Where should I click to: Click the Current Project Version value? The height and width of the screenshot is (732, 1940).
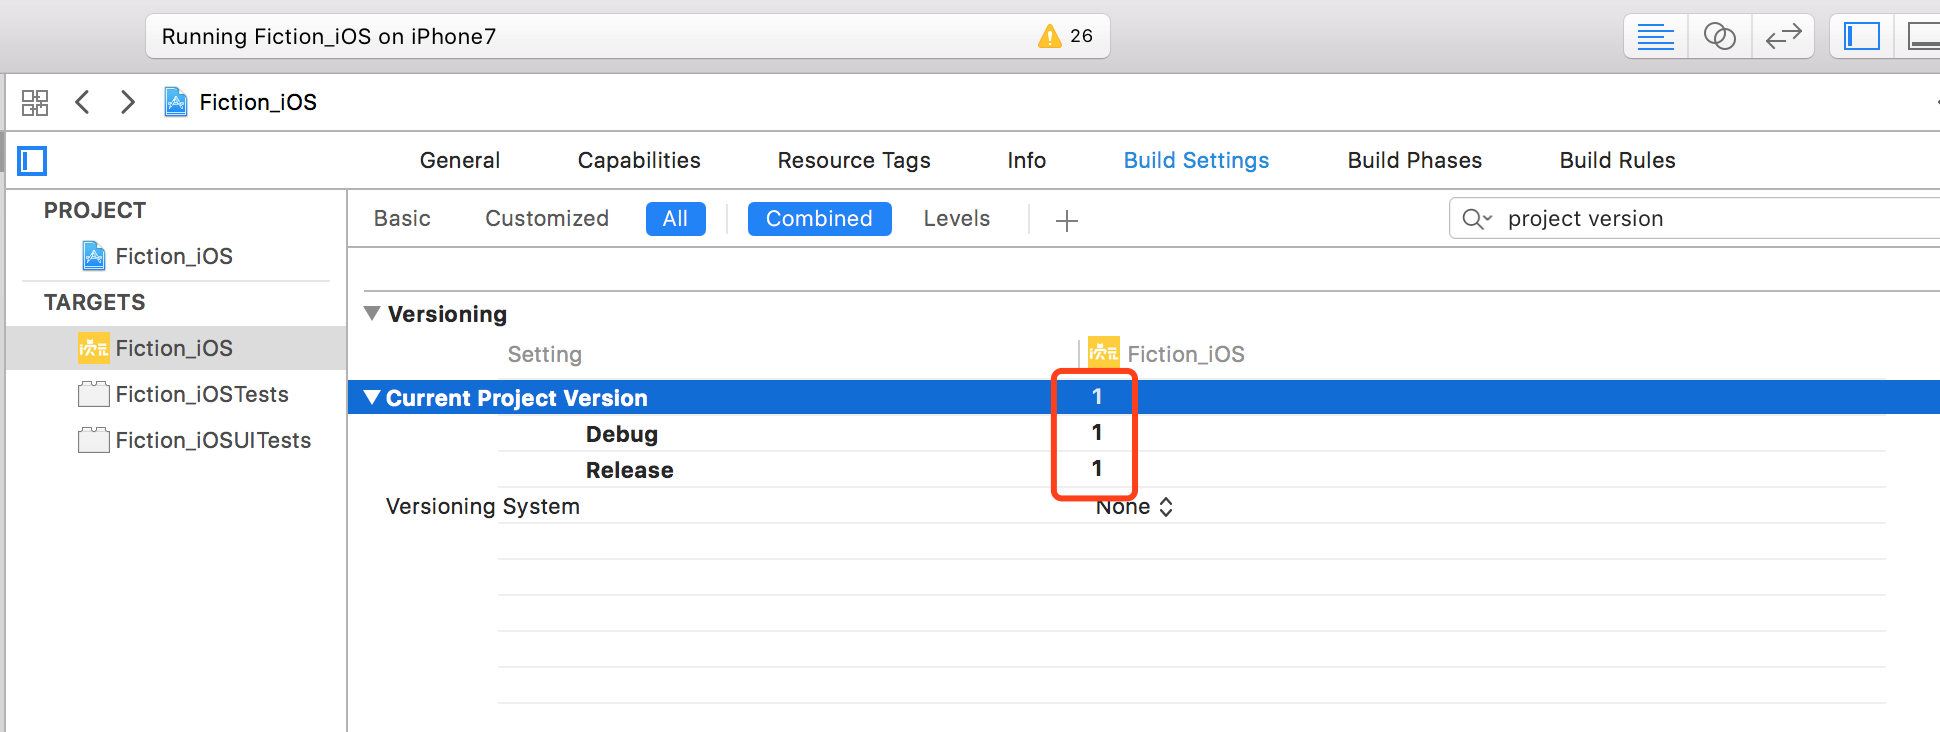pyautogui.click(x=1097, y=397)
